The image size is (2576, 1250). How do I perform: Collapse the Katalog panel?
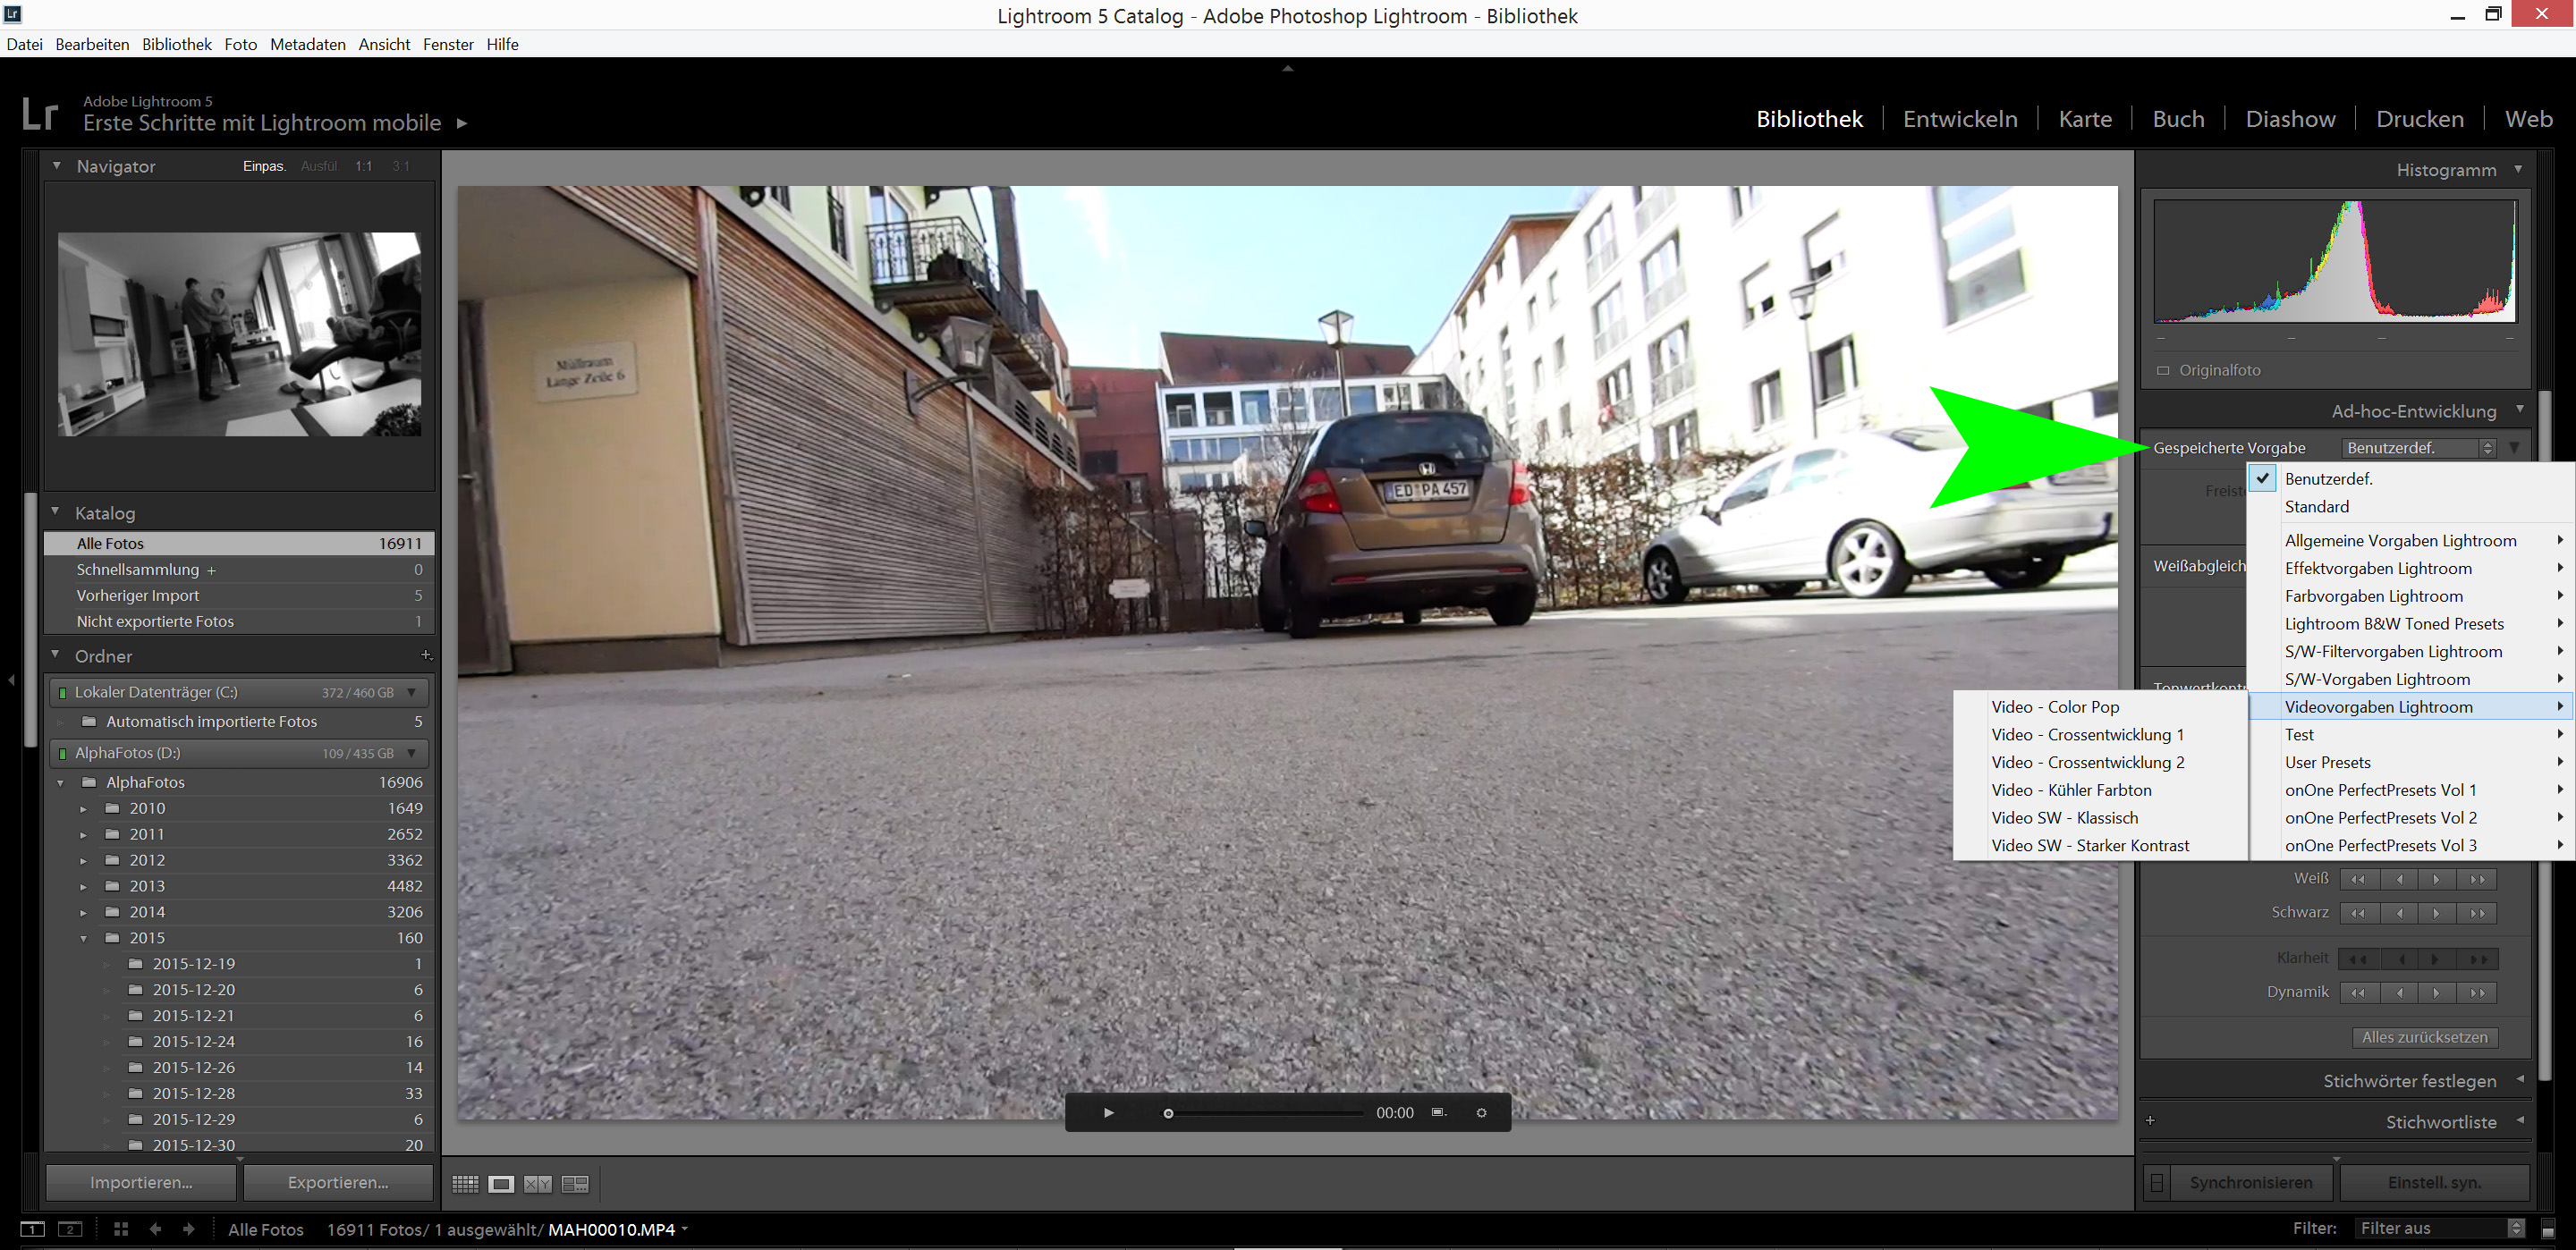56,512
